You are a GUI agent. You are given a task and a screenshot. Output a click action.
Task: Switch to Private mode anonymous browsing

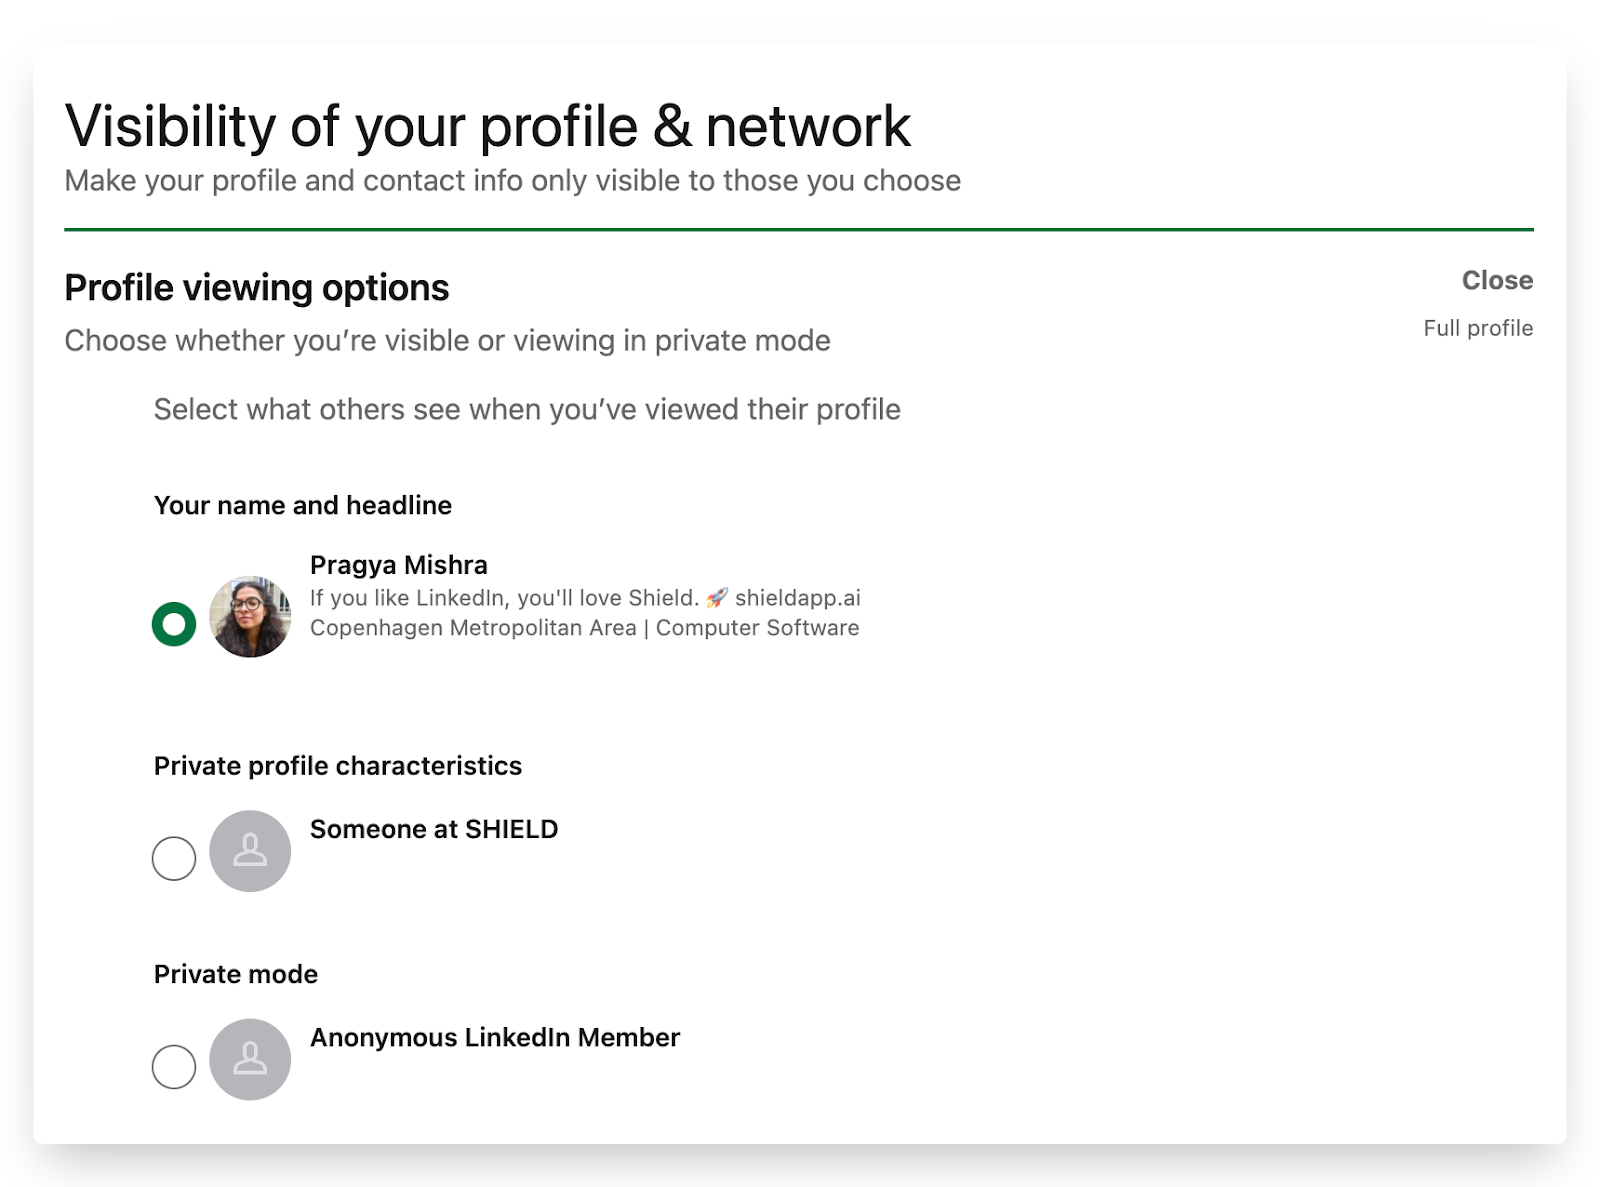coord(172,1065)
